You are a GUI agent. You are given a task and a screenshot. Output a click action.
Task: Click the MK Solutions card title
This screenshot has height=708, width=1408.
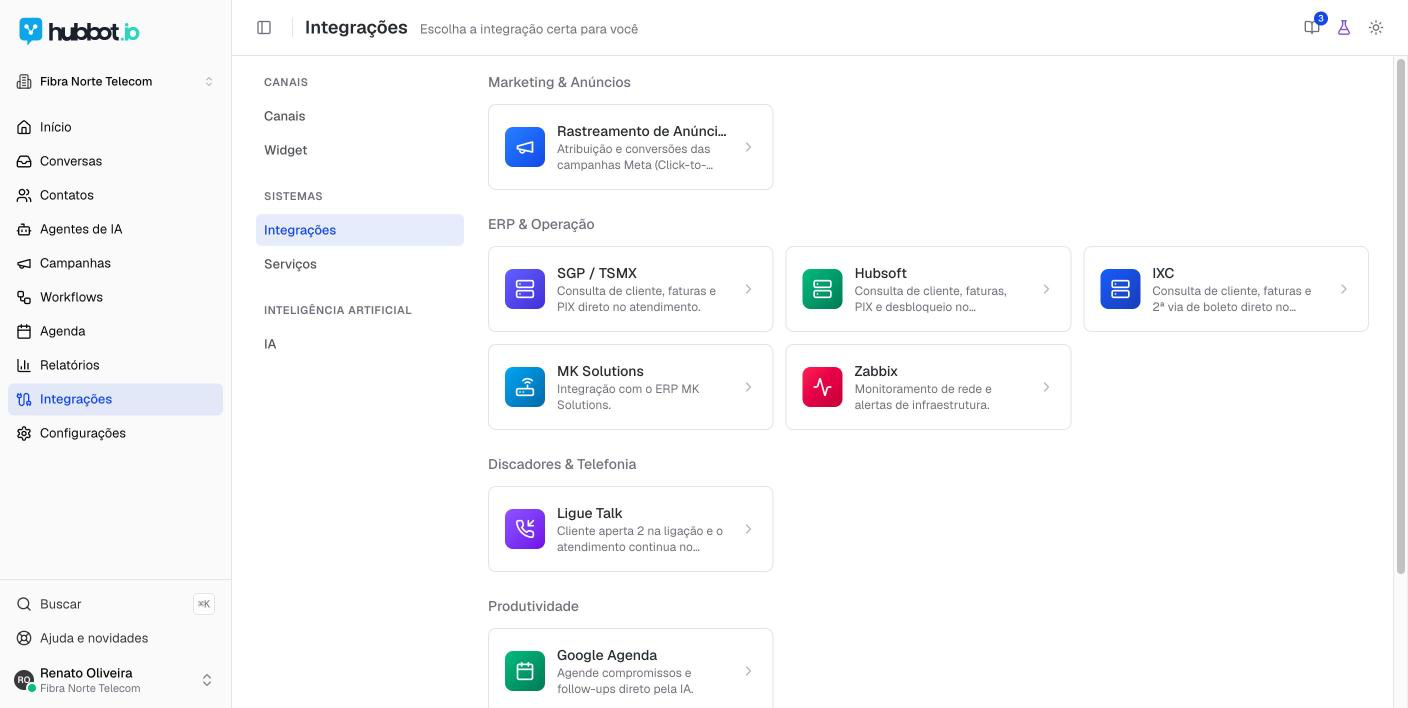[x=600, y=371]
